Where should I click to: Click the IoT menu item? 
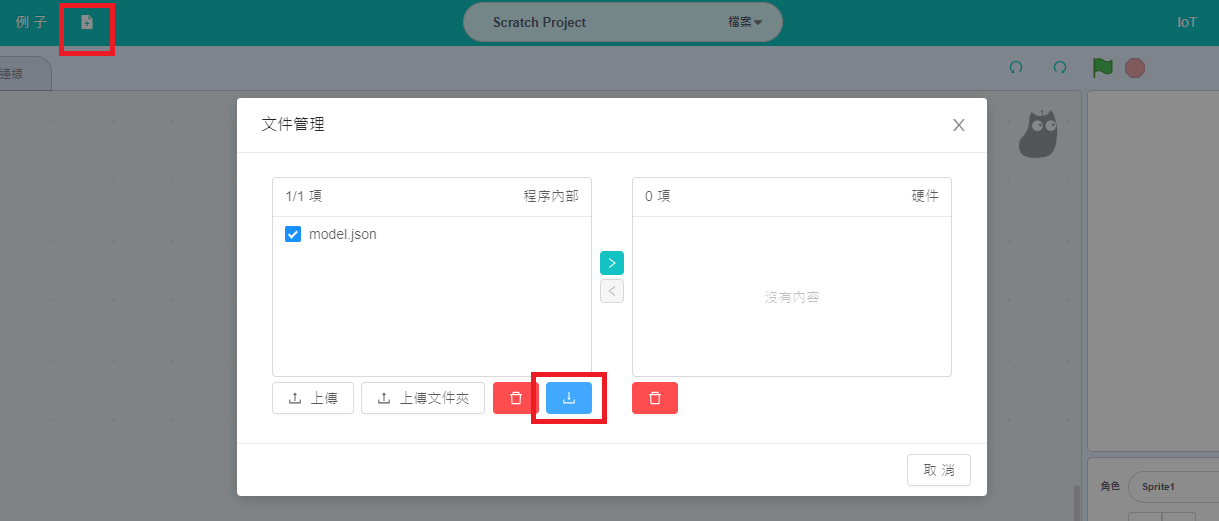click(x=1187, y=22)
